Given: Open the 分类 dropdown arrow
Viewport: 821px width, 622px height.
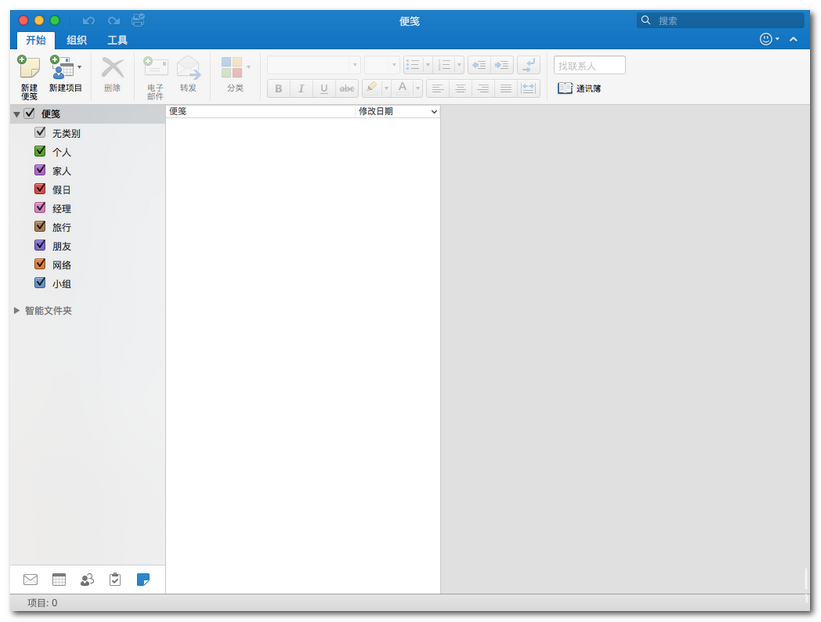Looking at the screenshot, I should [249, 67].
